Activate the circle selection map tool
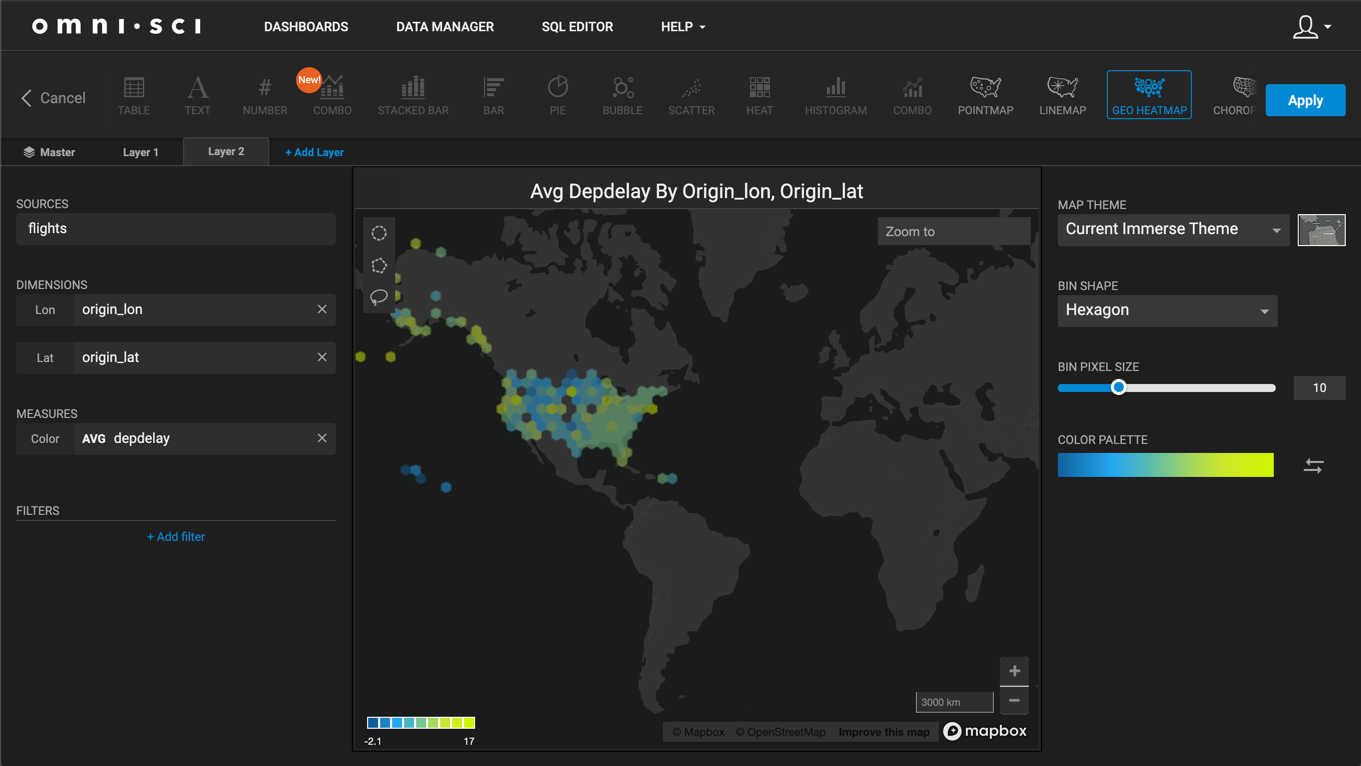The width and height of the screenshot is (1361, 766). (379, 233)
